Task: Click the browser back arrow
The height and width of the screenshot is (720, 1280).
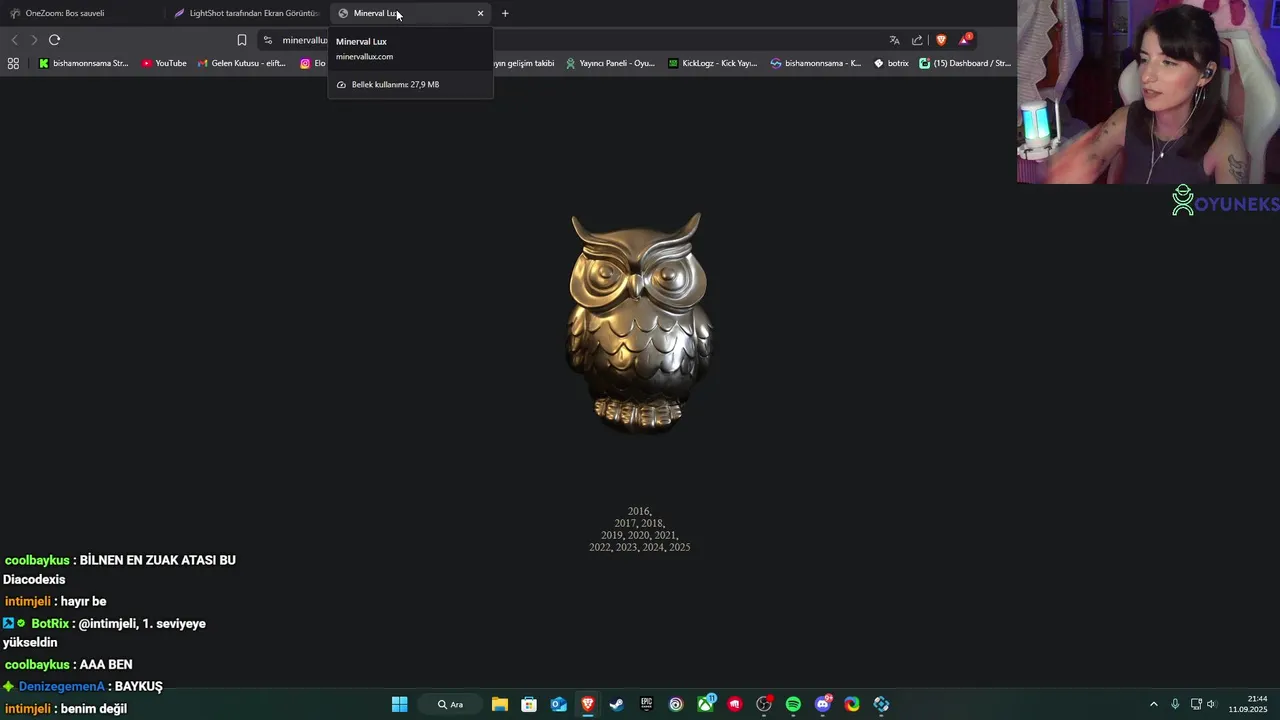Action: click(x=14, y=40)
